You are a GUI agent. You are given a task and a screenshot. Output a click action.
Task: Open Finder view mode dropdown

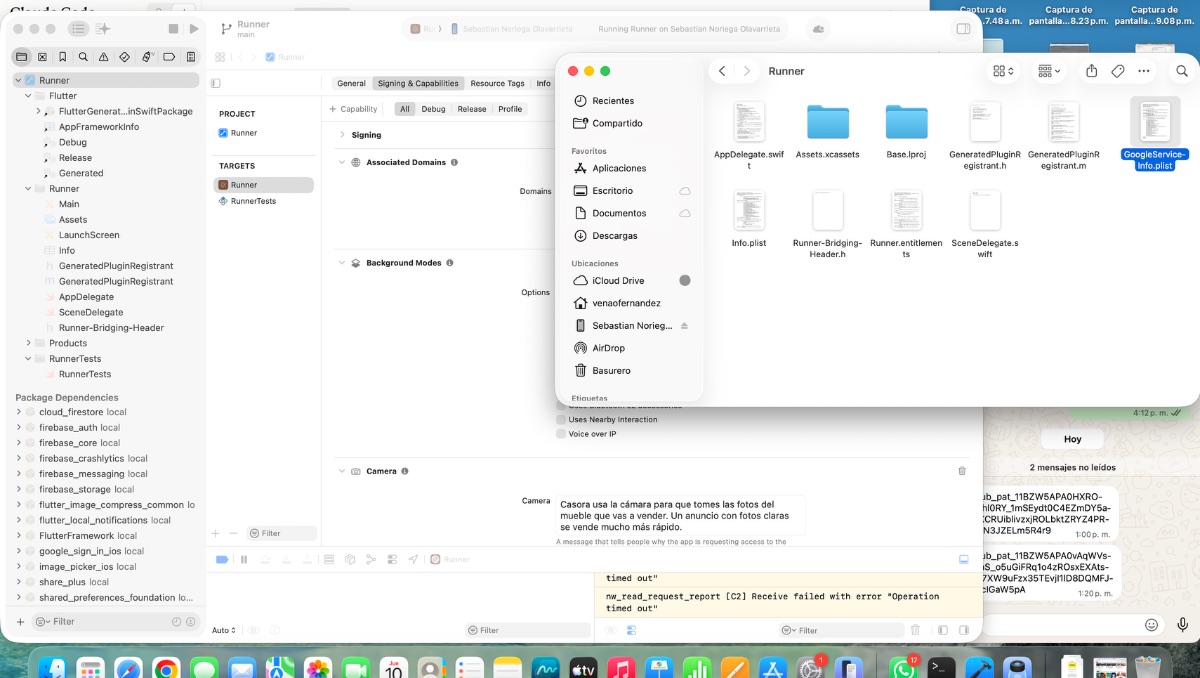coord(1003,71)
